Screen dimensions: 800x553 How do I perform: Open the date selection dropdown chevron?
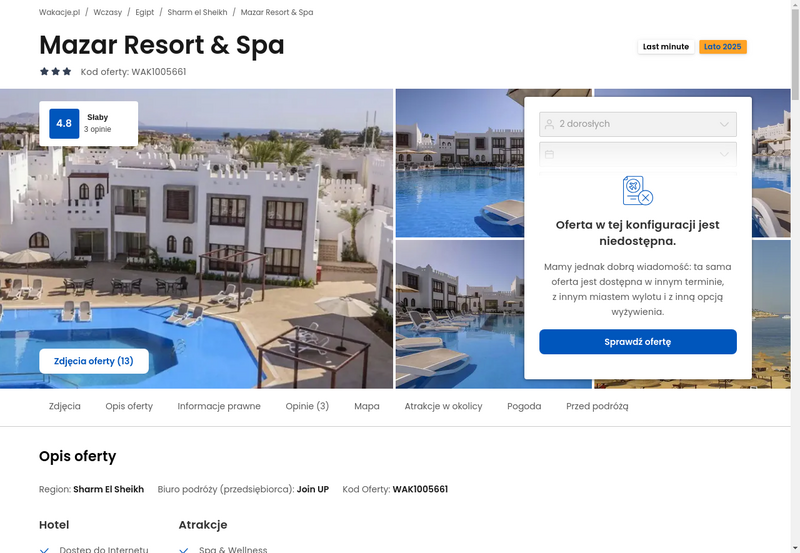click(x=724, y=154)
